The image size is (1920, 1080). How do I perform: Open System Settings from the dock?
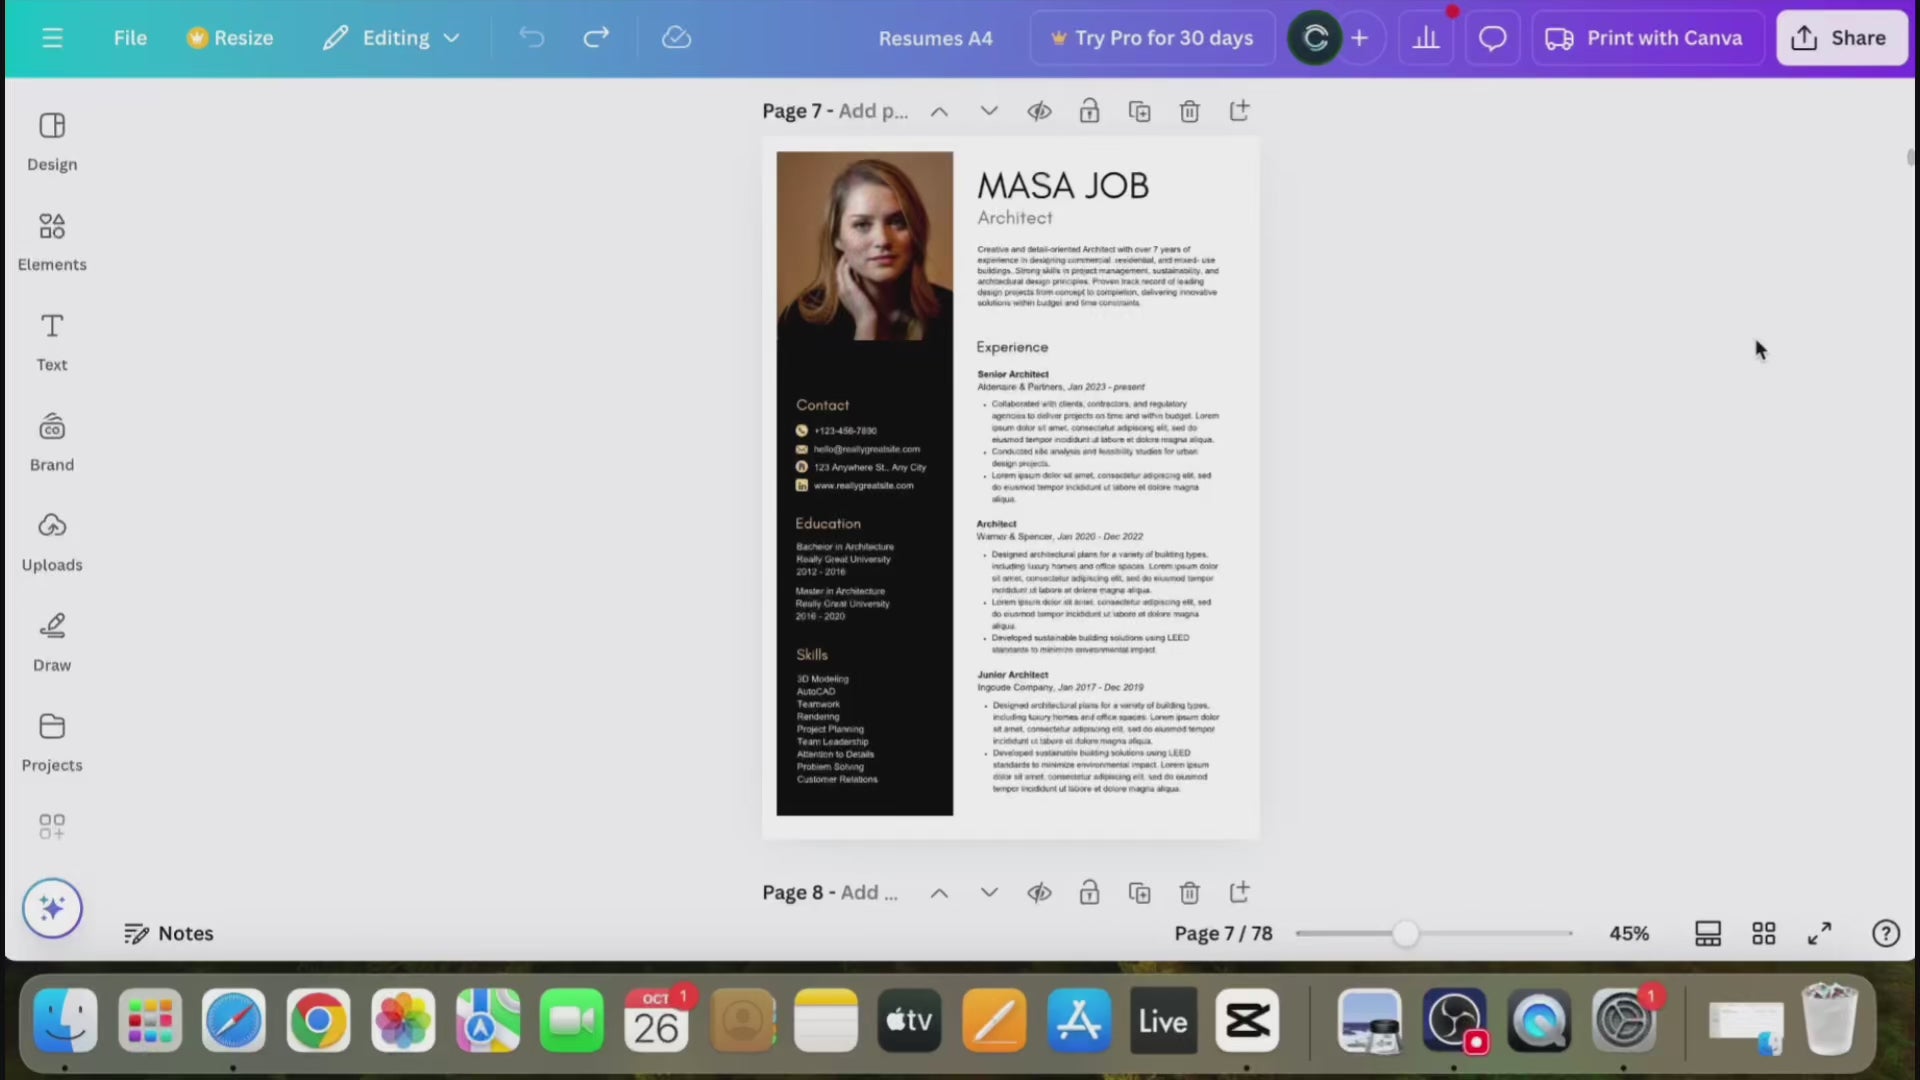pyautogui.click(x=1624, y=1021)
